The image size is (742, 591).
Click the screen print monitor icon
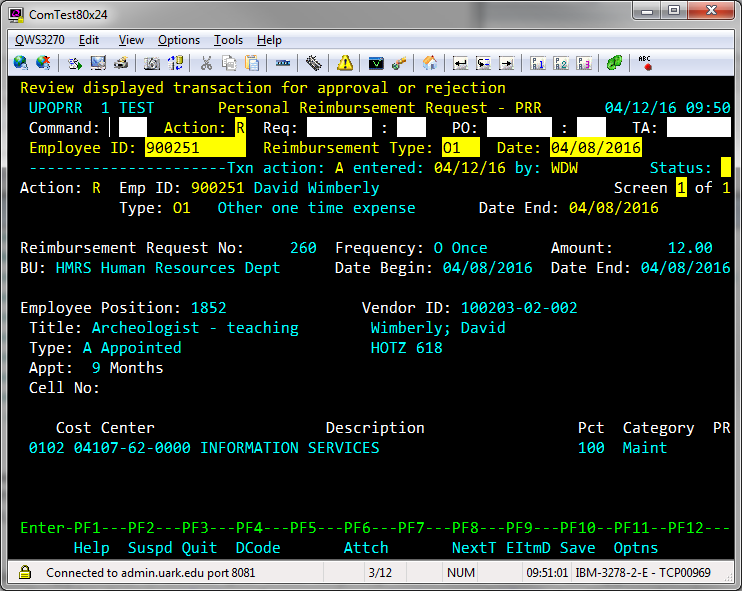point(98,63)
